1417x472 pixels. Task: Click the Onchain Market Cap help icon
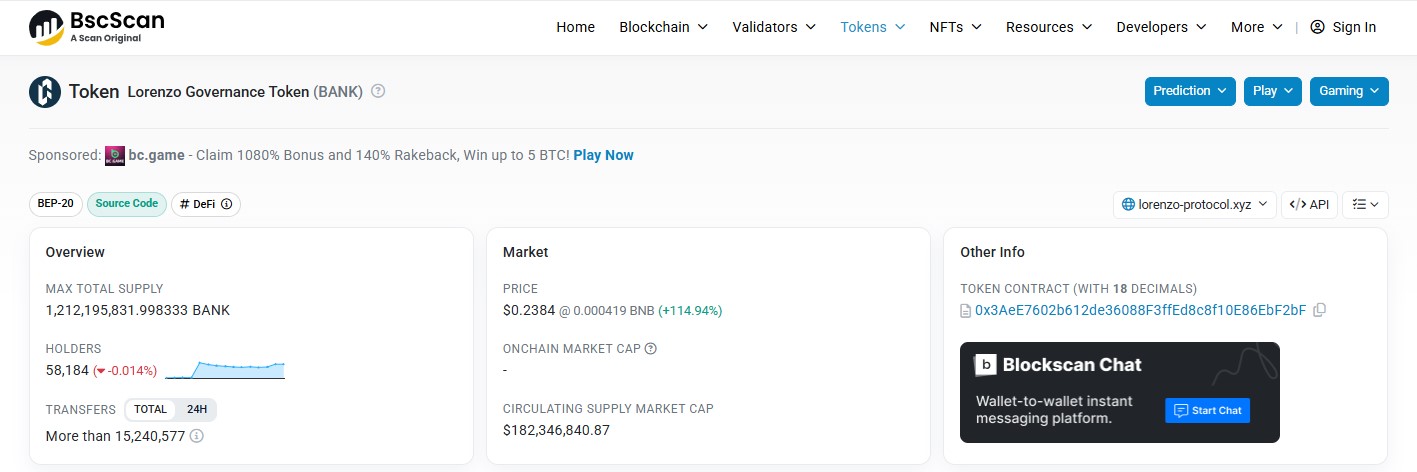[651, 349]
